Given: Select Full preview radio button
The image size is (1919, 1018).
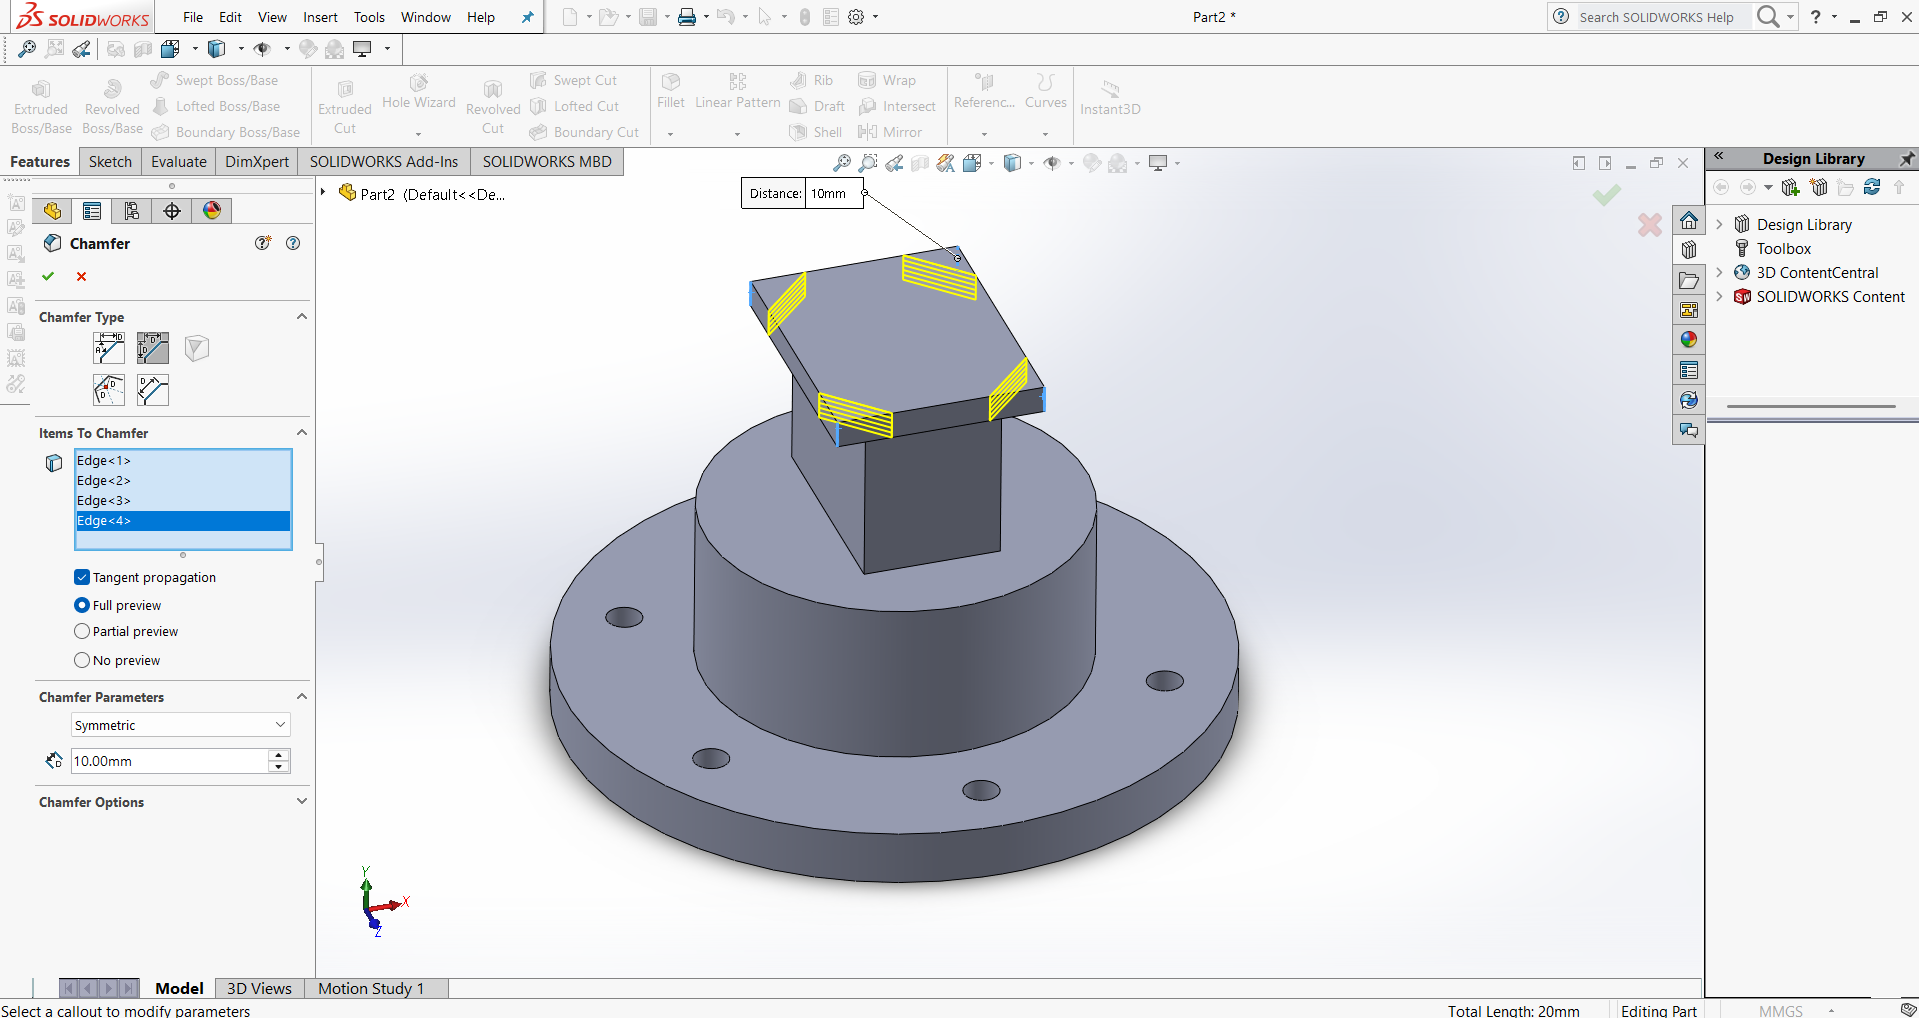Looking at the screenshot, I should [82, 605].
